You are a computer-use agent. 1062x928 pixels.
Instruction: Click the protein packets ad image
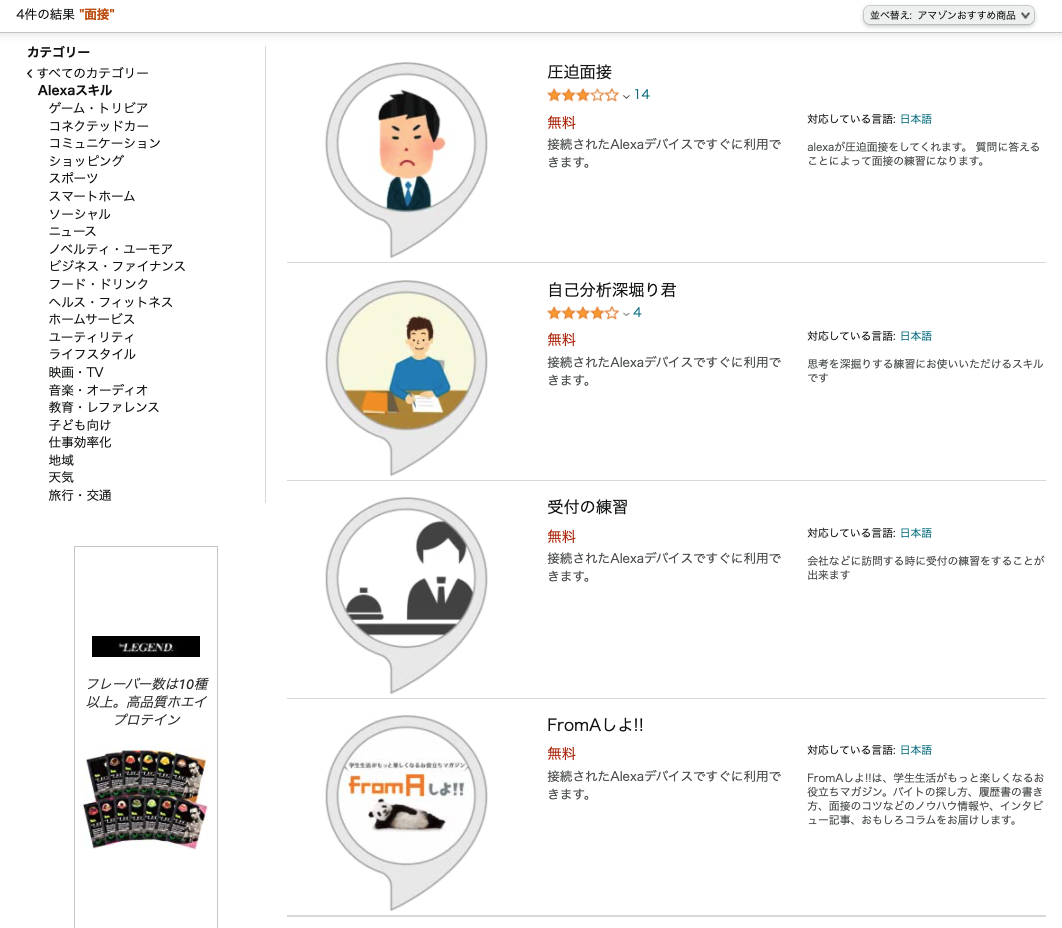click(145, 799)
